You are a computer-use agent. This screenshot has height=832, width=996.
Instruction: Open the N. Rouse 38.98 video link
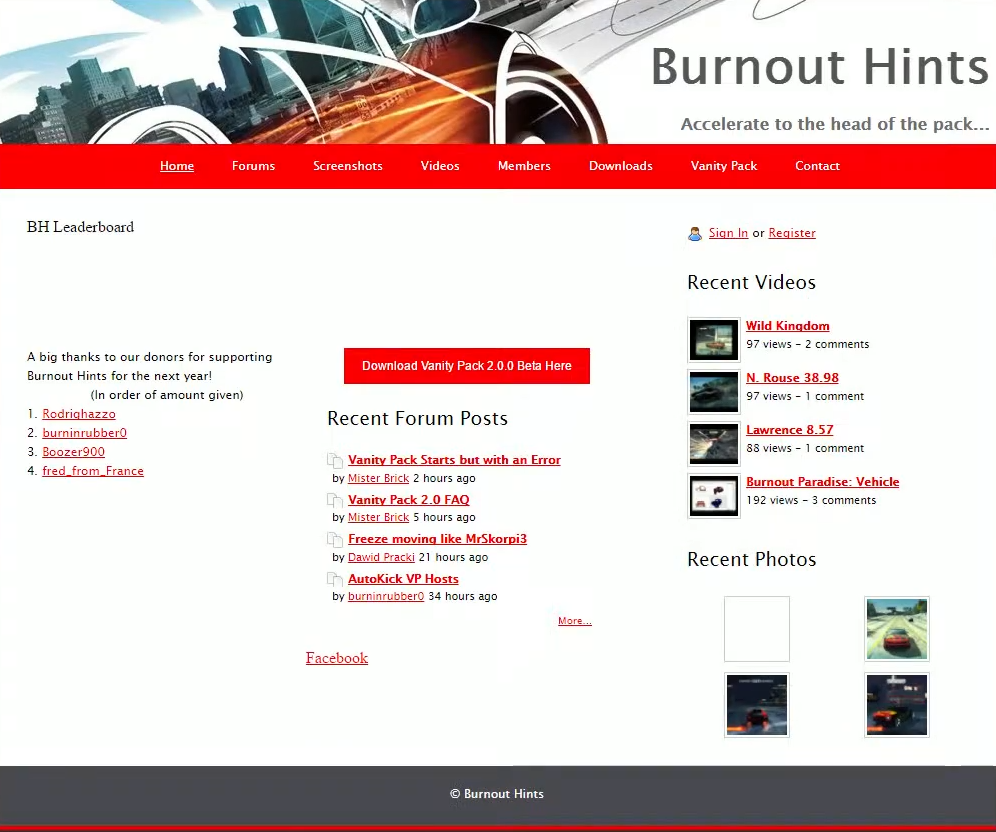792,378
